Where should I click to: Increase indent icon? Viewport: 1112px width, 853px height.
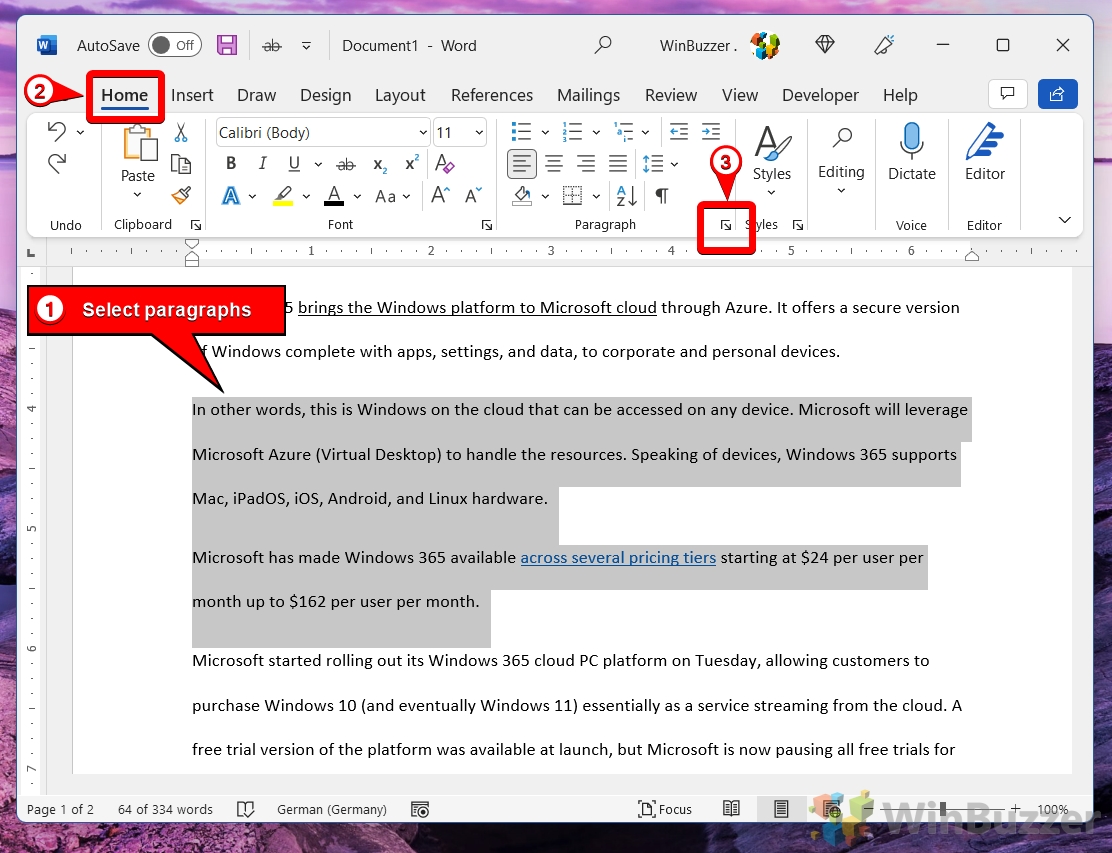click(x=711, y=131)
